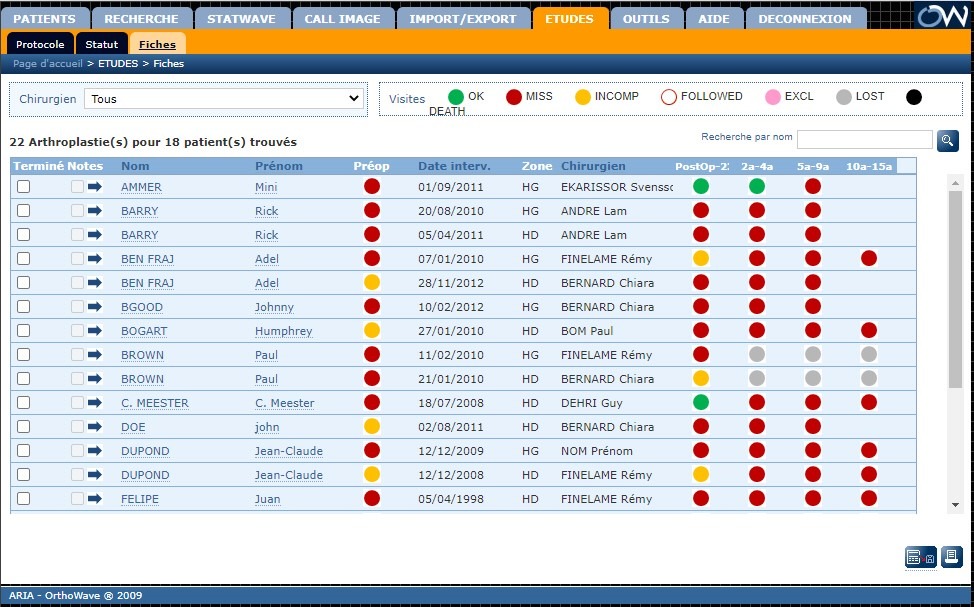974x607 pixels.
Task: Click the date 18/07/2008
Action: 451,403
